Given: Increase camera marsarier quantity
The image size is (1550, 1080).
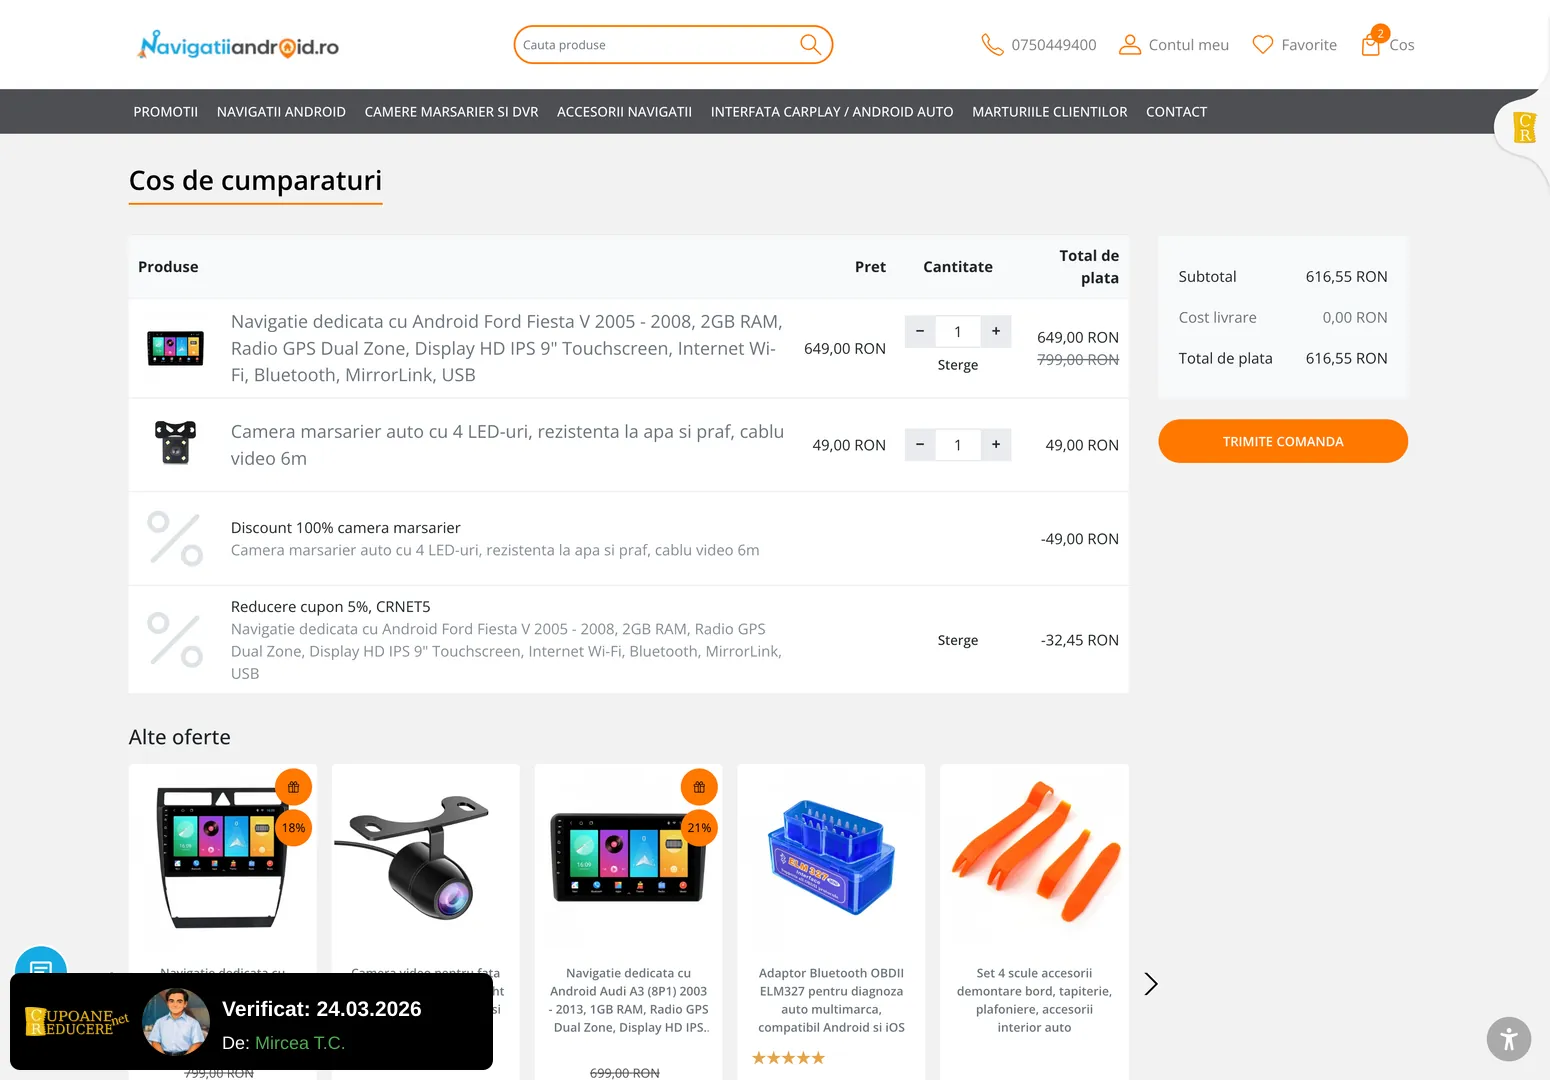Looking at the screenshot, I should [996, 444].
